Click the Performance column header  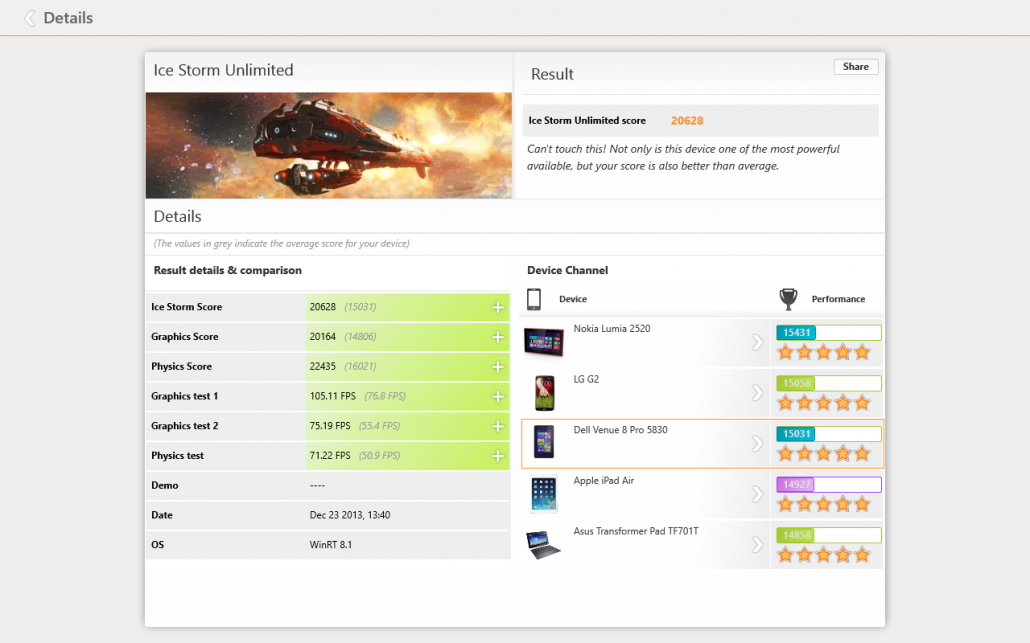tap(838, 299)
